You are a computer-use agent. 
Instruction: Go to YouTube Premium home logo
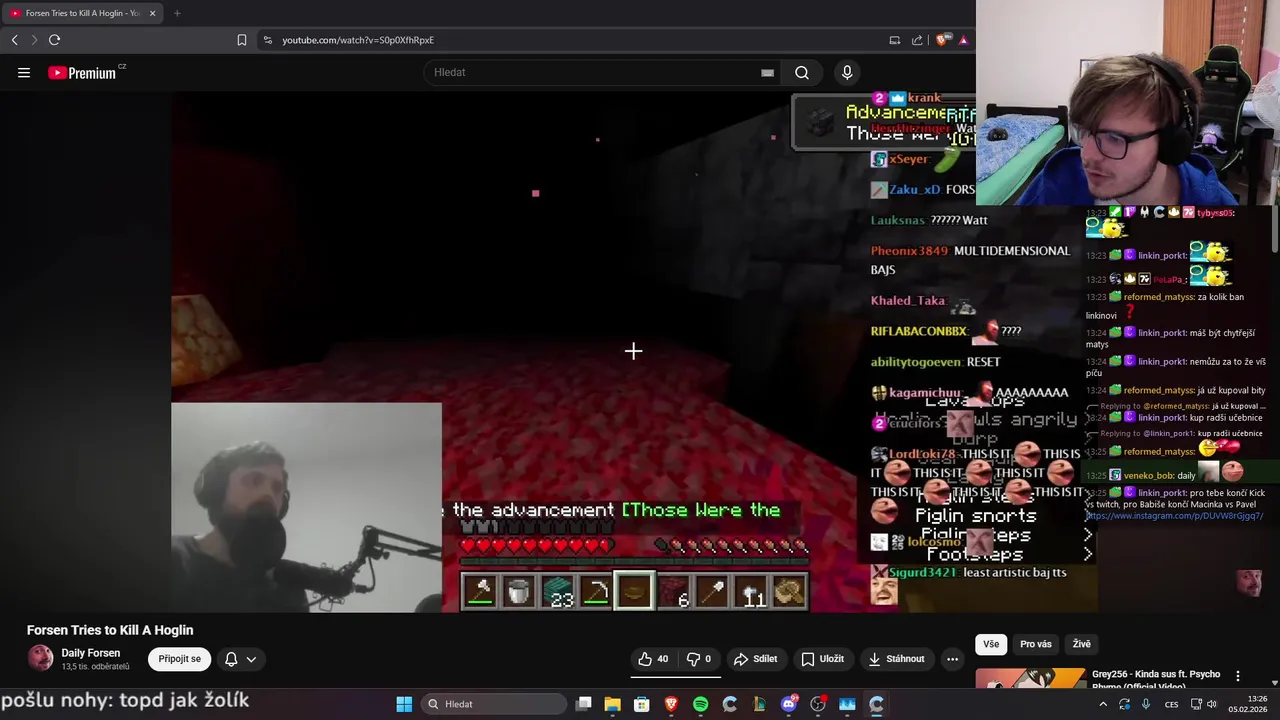tap(82, 72)
